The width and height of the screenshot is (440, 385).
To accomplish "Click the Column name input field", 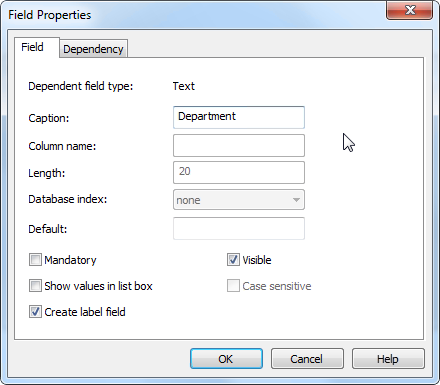I will [x=239, y=145].
